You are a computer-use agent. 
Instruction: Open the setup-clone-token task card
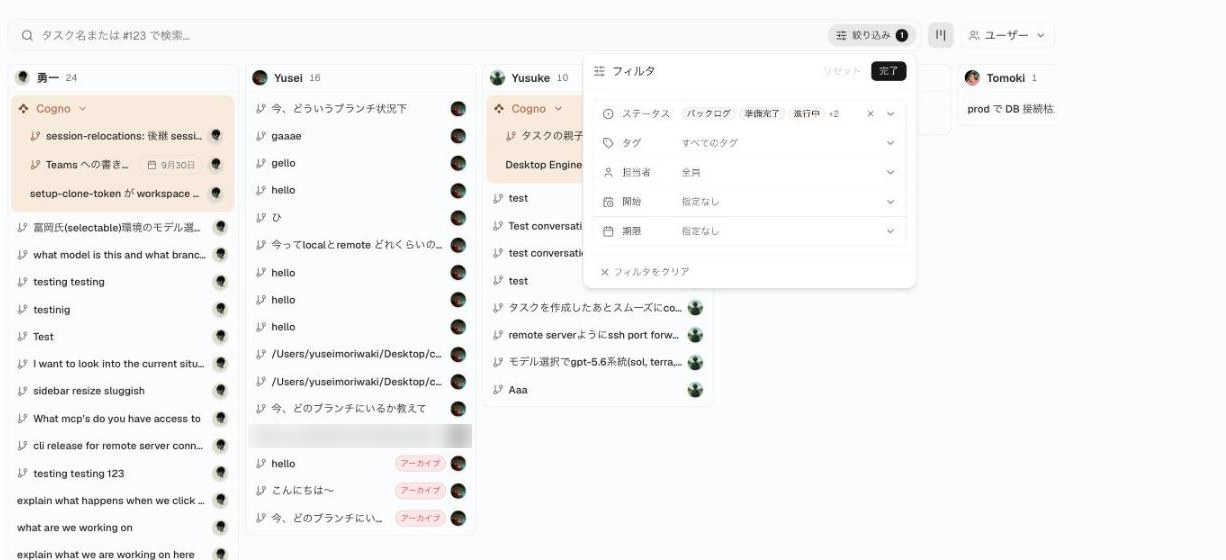coord(124,193)
